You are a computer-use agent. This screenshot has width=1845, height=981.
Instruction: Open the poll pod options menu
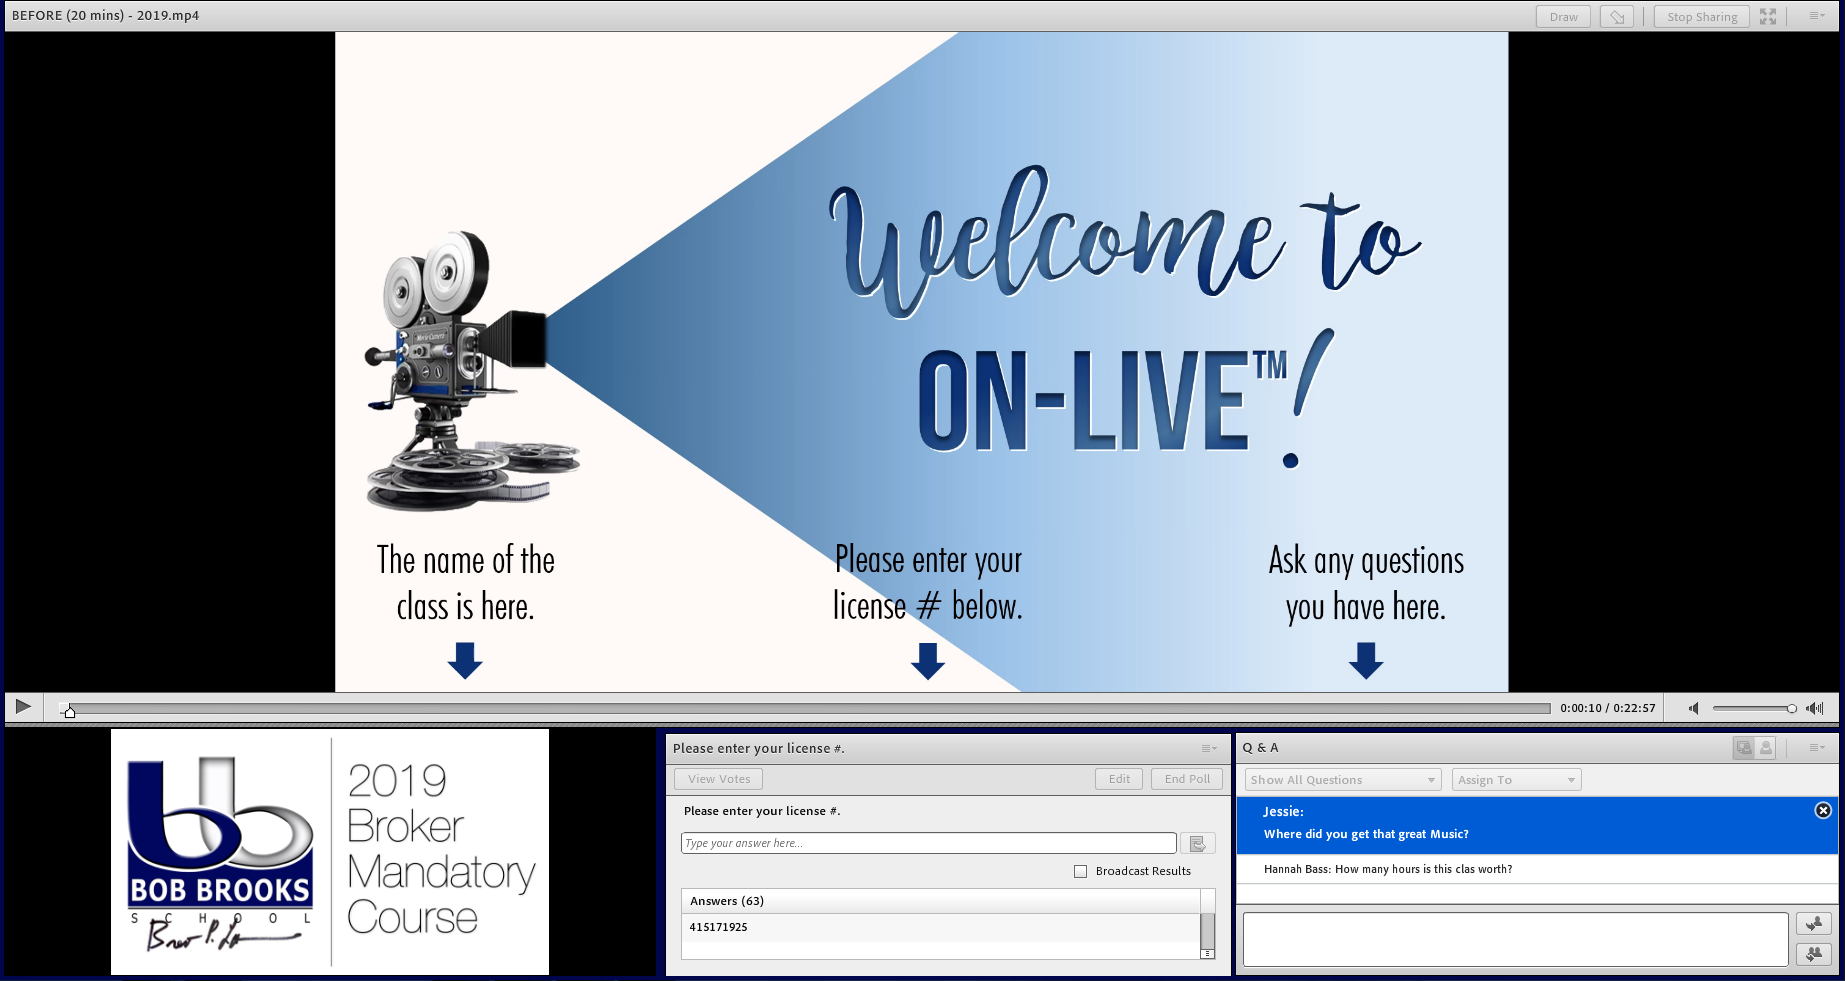[1209, 748]
